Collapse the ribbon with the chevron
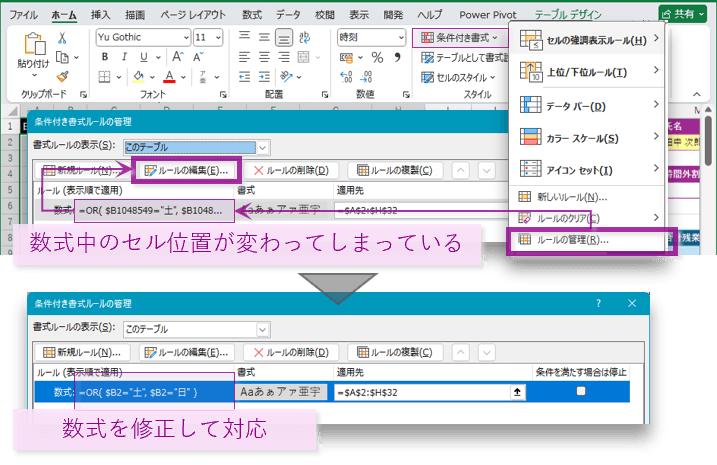Viewport: 717px width, 465px height. point(696,95)
